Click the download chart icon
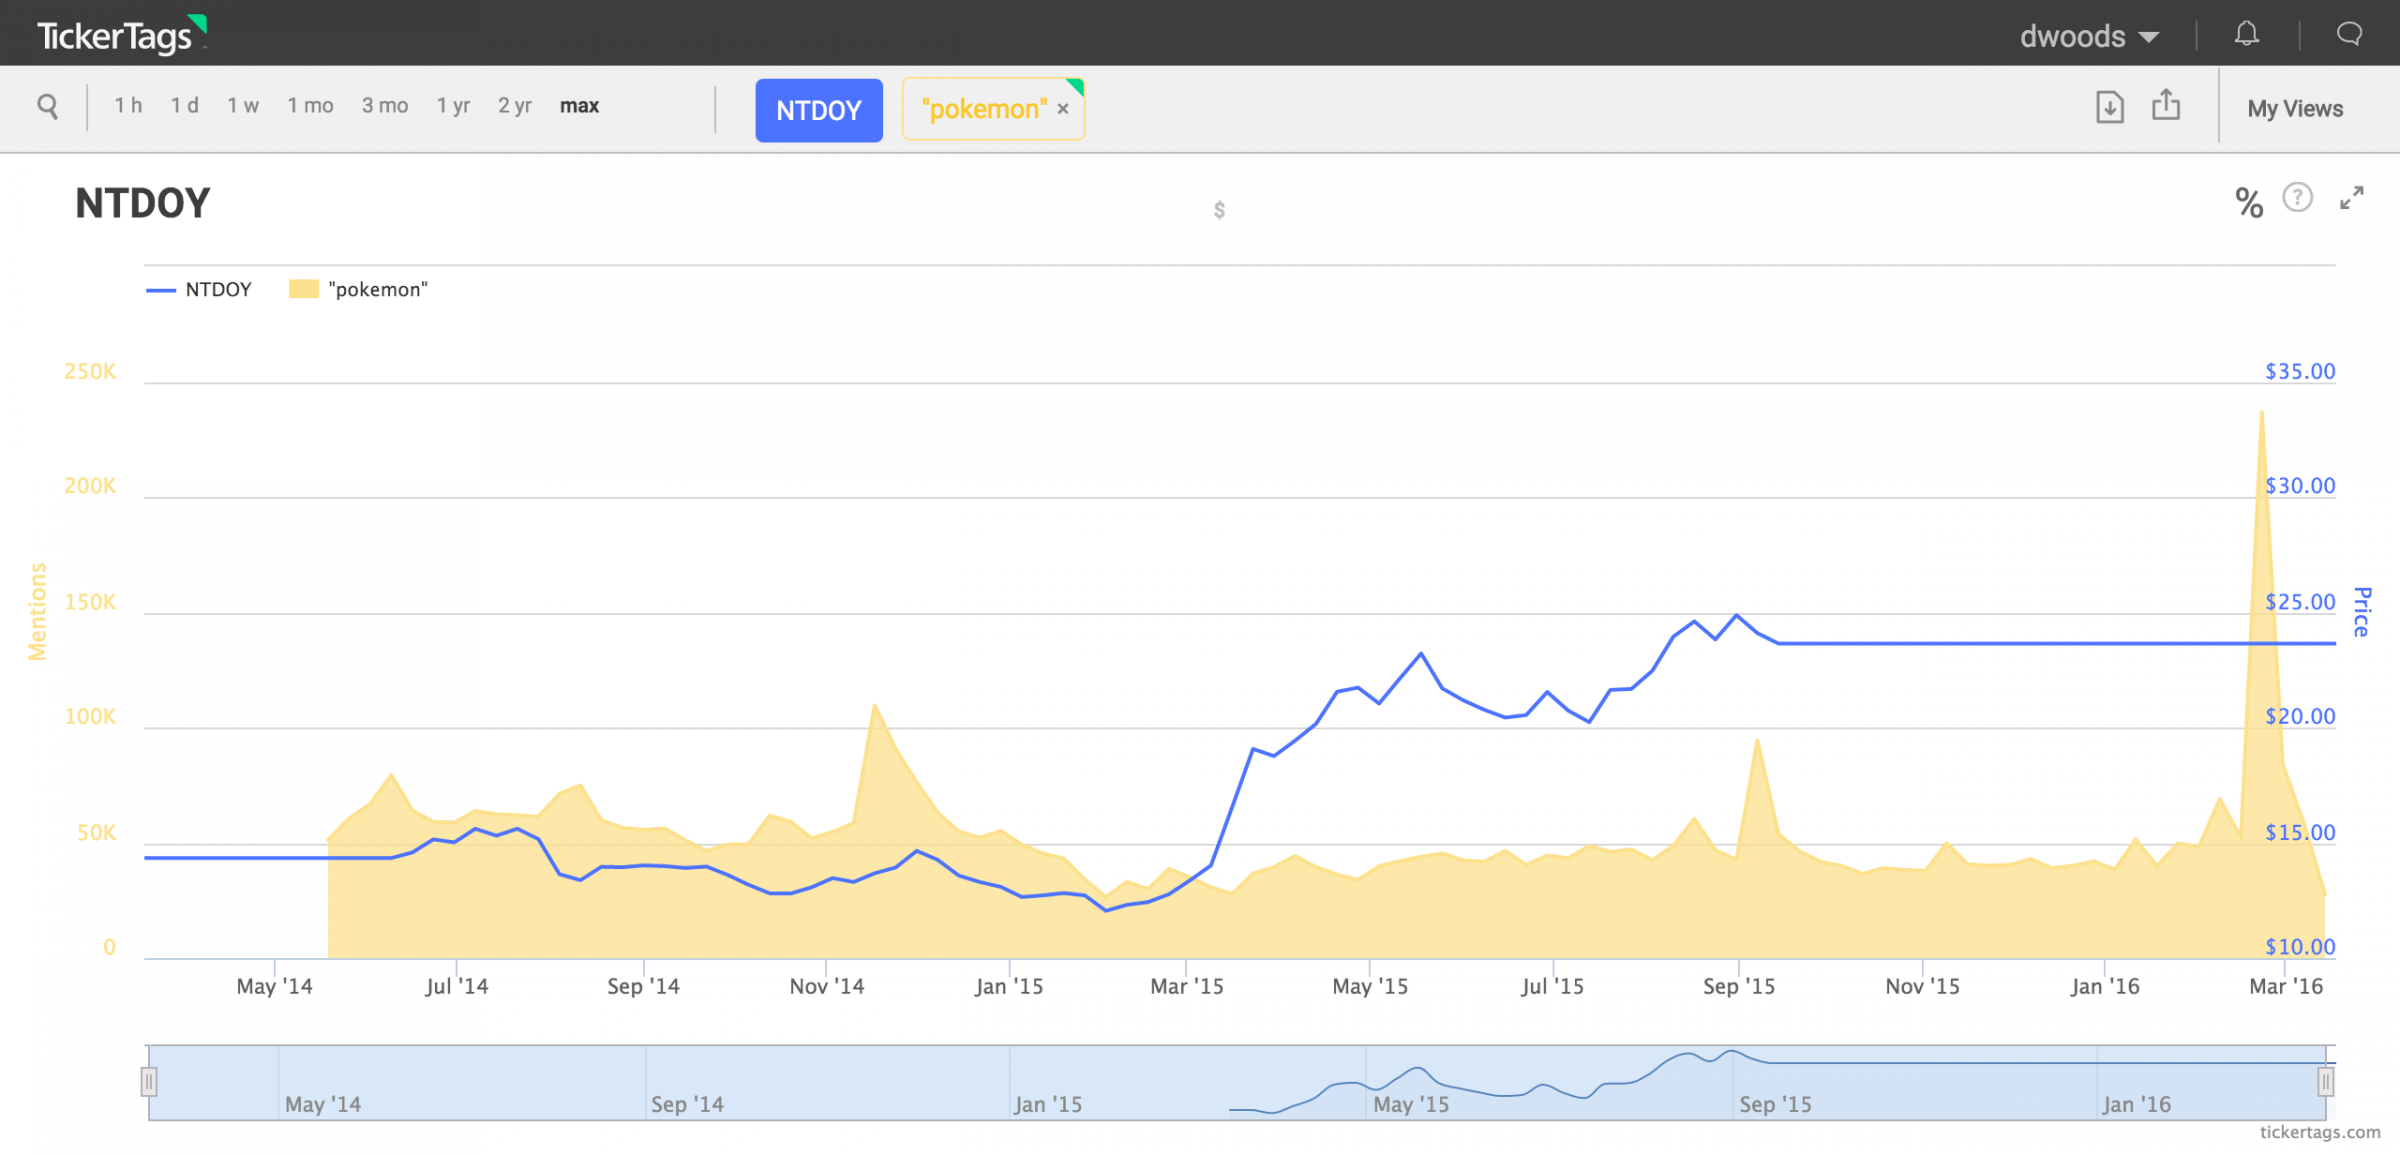Screen dimensions: 2400x1155 (x=2109, y=106)
